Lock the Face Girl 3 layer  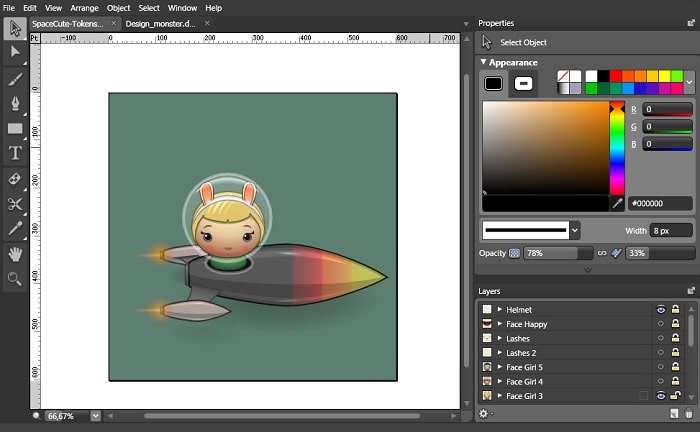point(675,395)
